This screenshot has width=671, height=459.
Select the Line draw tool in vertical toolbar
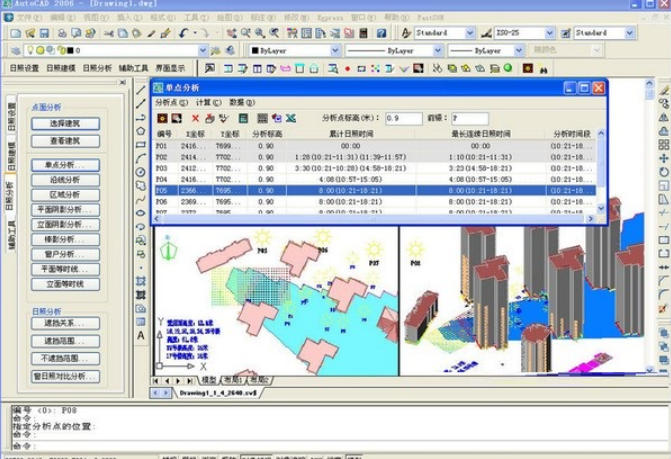(141, 90)
